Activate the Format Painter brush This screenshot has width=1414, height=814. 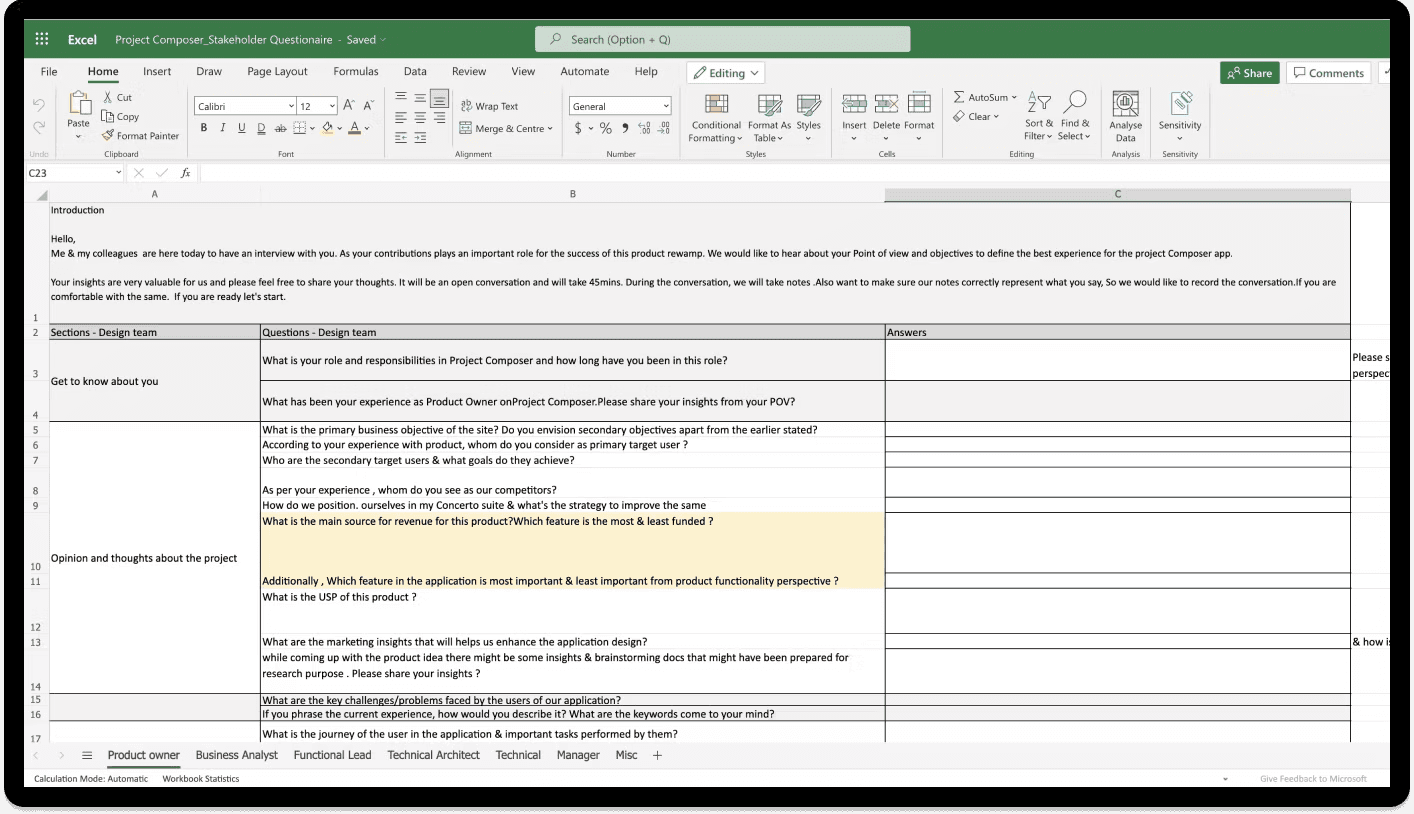pyautogui.click(x=108, y=135)
